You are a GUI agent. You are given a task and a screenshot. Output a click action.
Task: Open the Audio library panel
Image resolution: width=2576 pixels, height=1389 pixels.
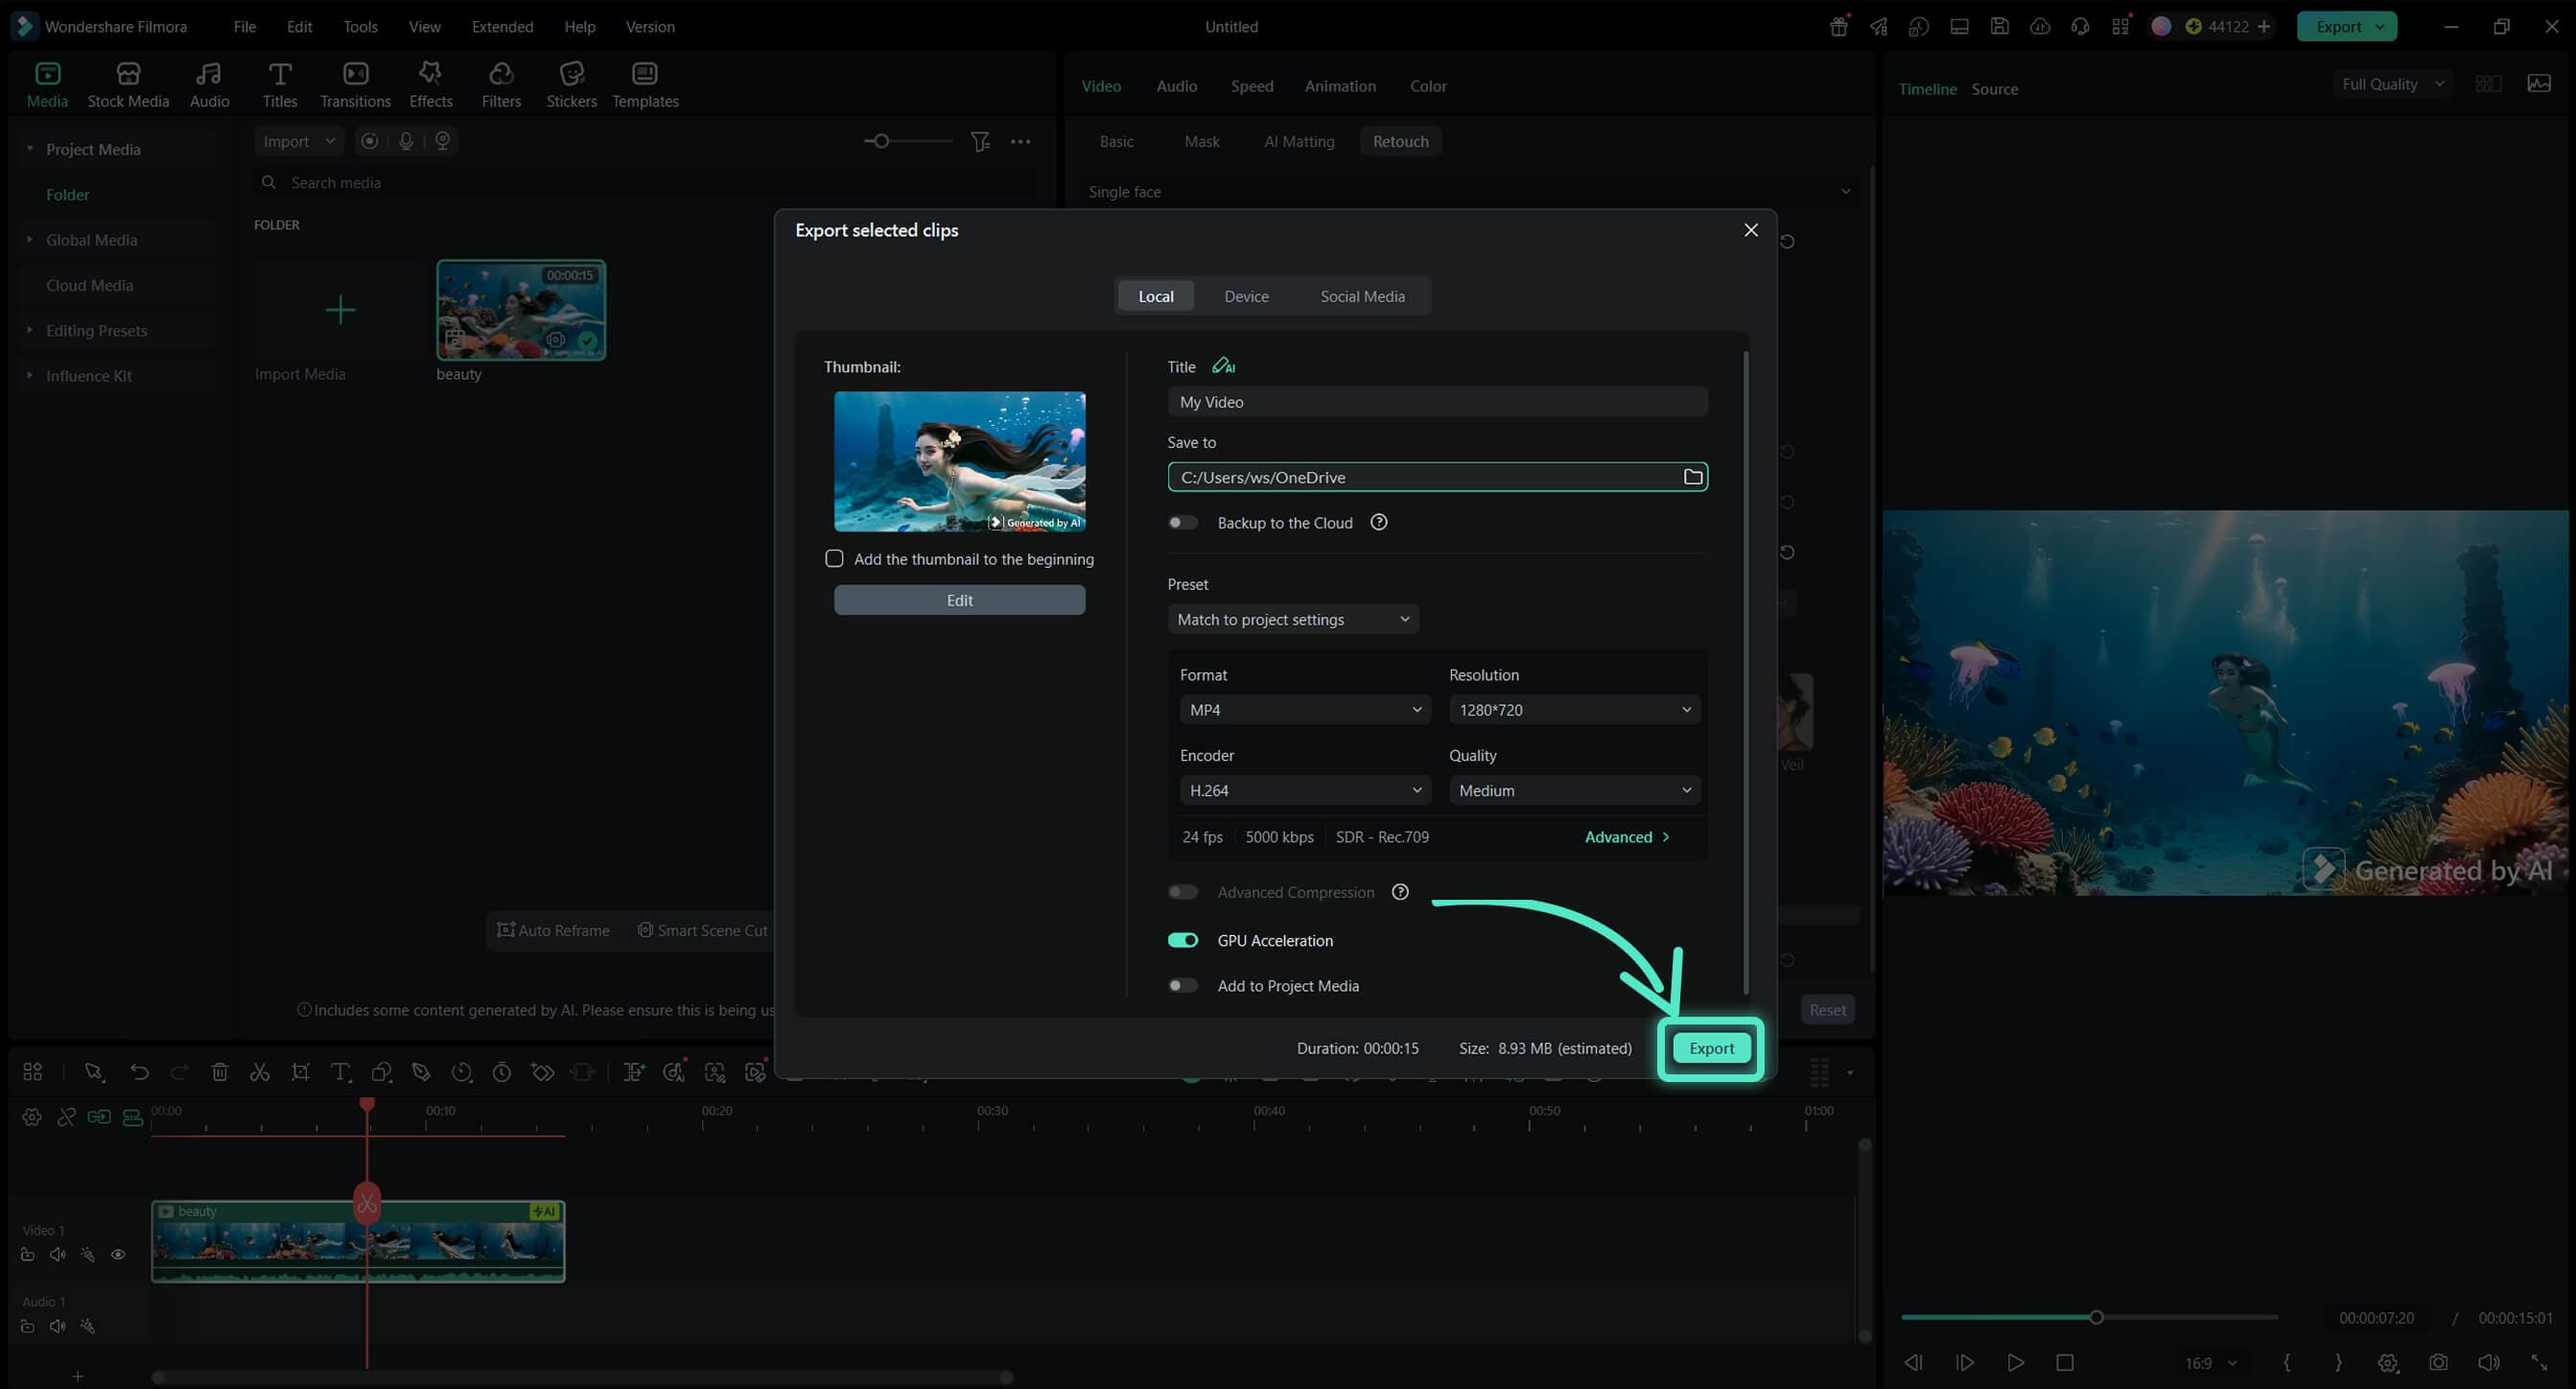tap(209, 85)
